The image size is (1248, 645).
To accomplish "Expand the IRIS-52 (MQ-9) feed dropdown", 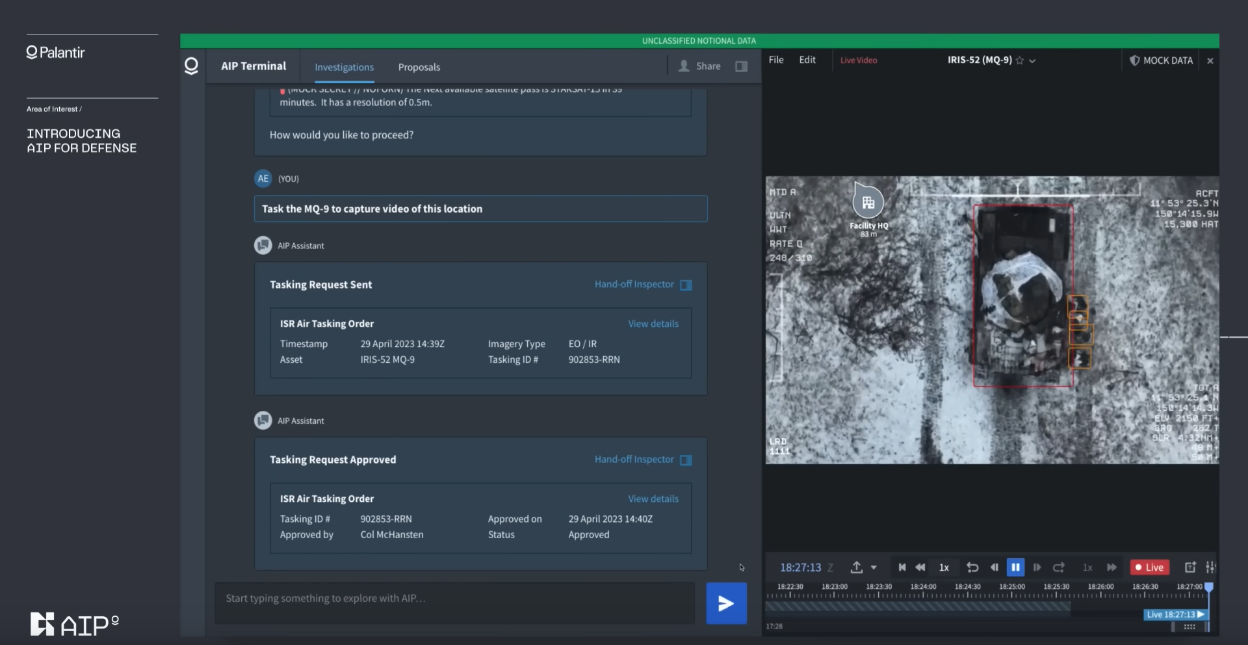I will [1033, 61].
